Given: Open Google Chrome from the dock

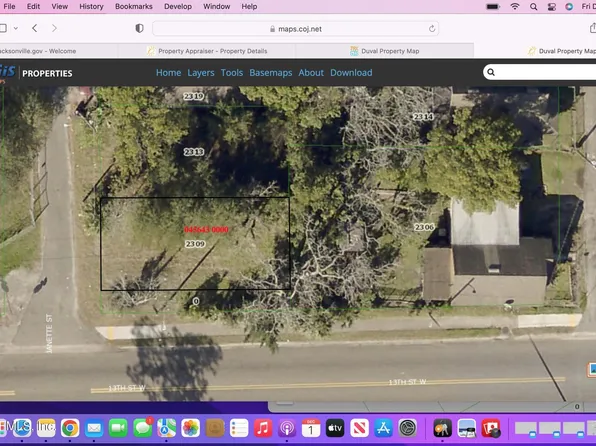Looking at the screenshot, I should [x=70, y=429].
